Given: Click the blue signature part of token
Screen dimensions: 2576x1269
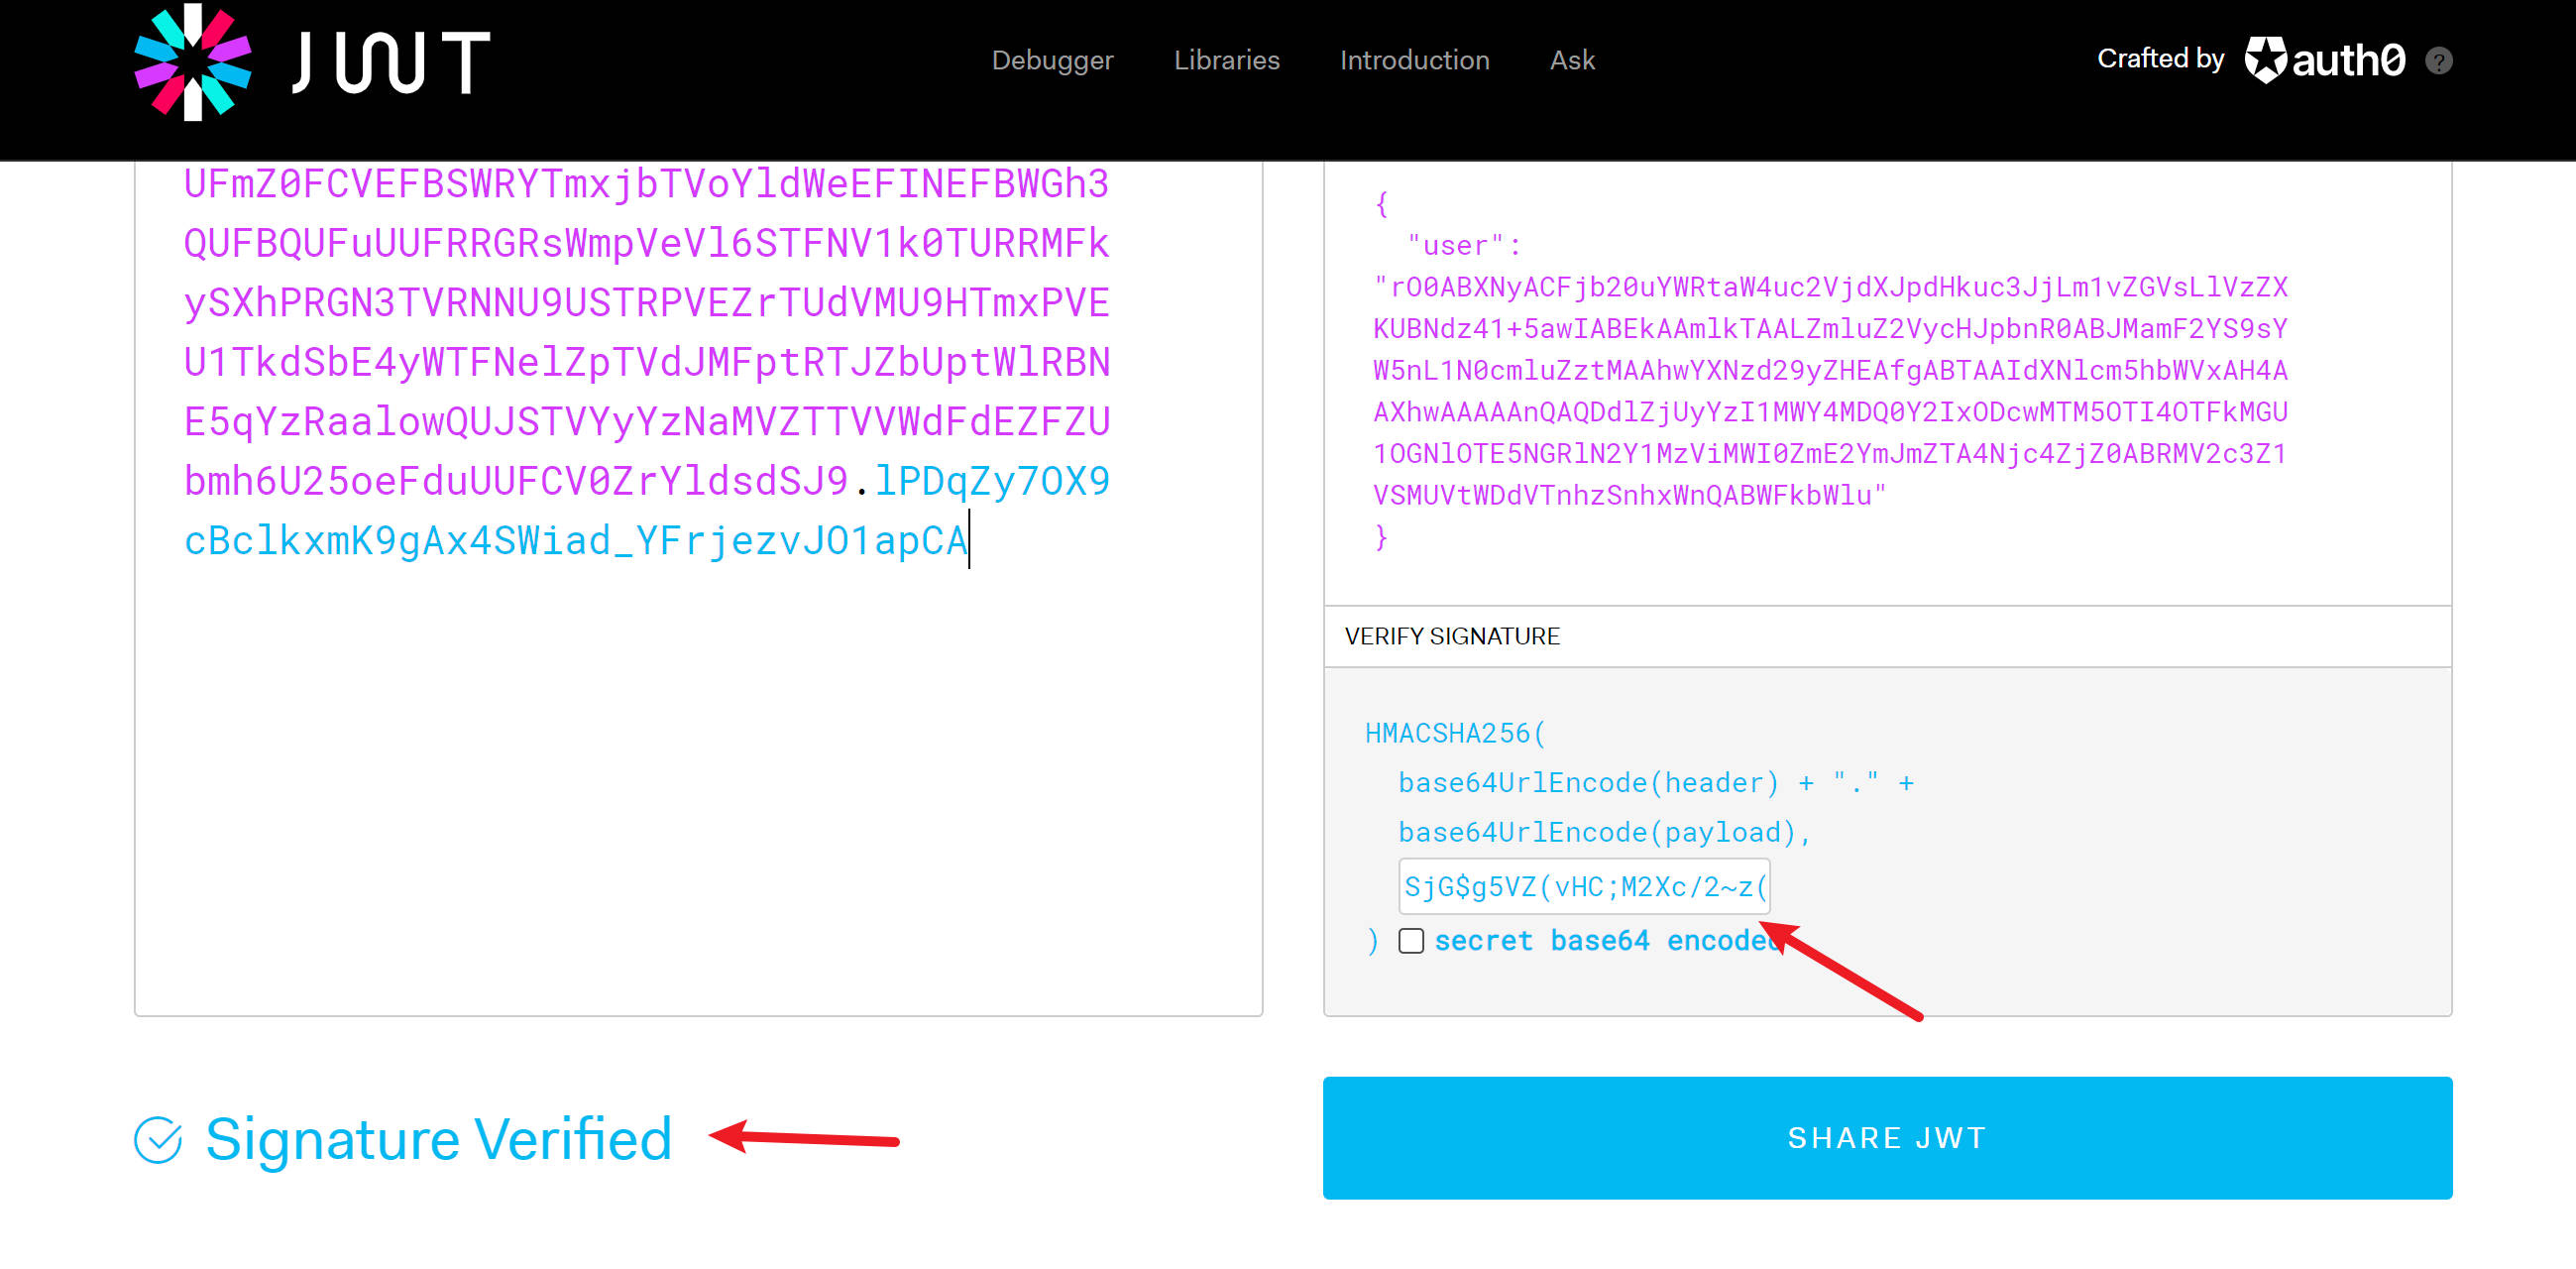Looking at the screenshot, I should pyautogui.click(x=575, y=541).
